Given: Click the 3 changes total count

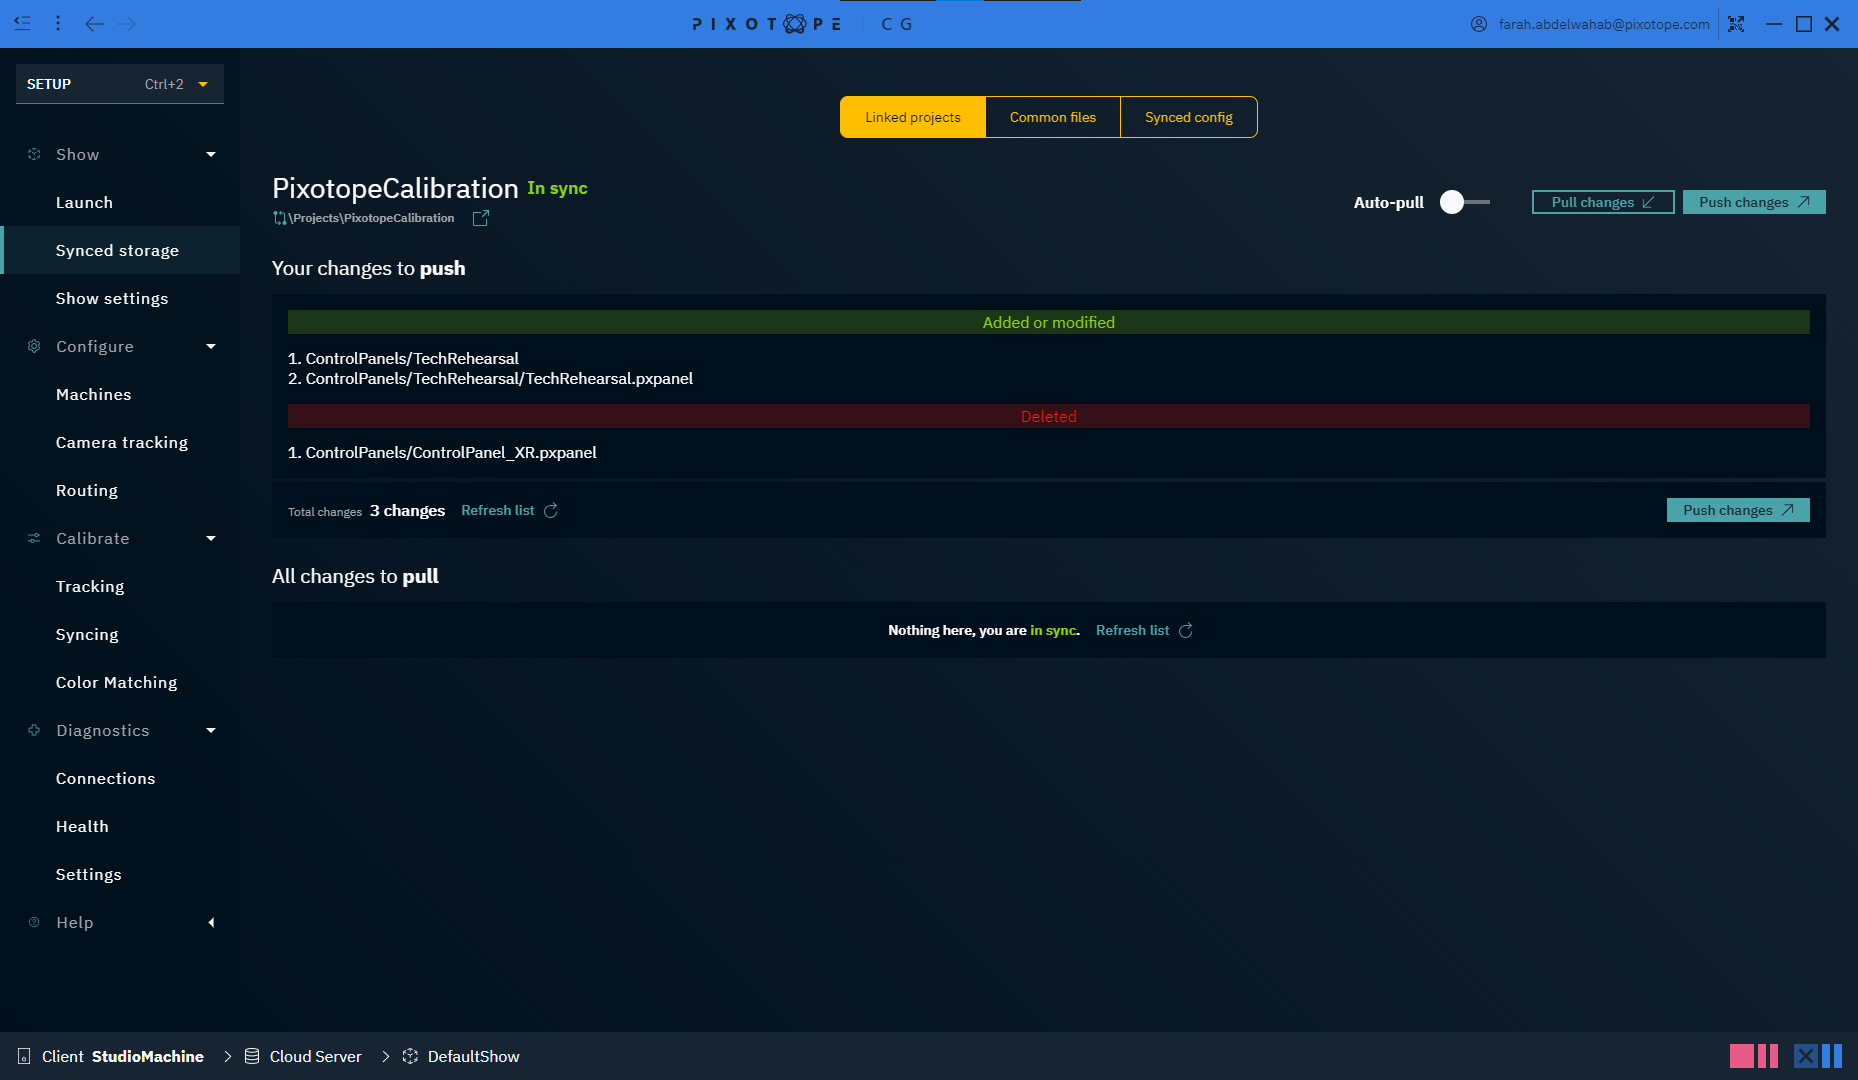Looking at the screenshot, I should click(x=407, y=510).
